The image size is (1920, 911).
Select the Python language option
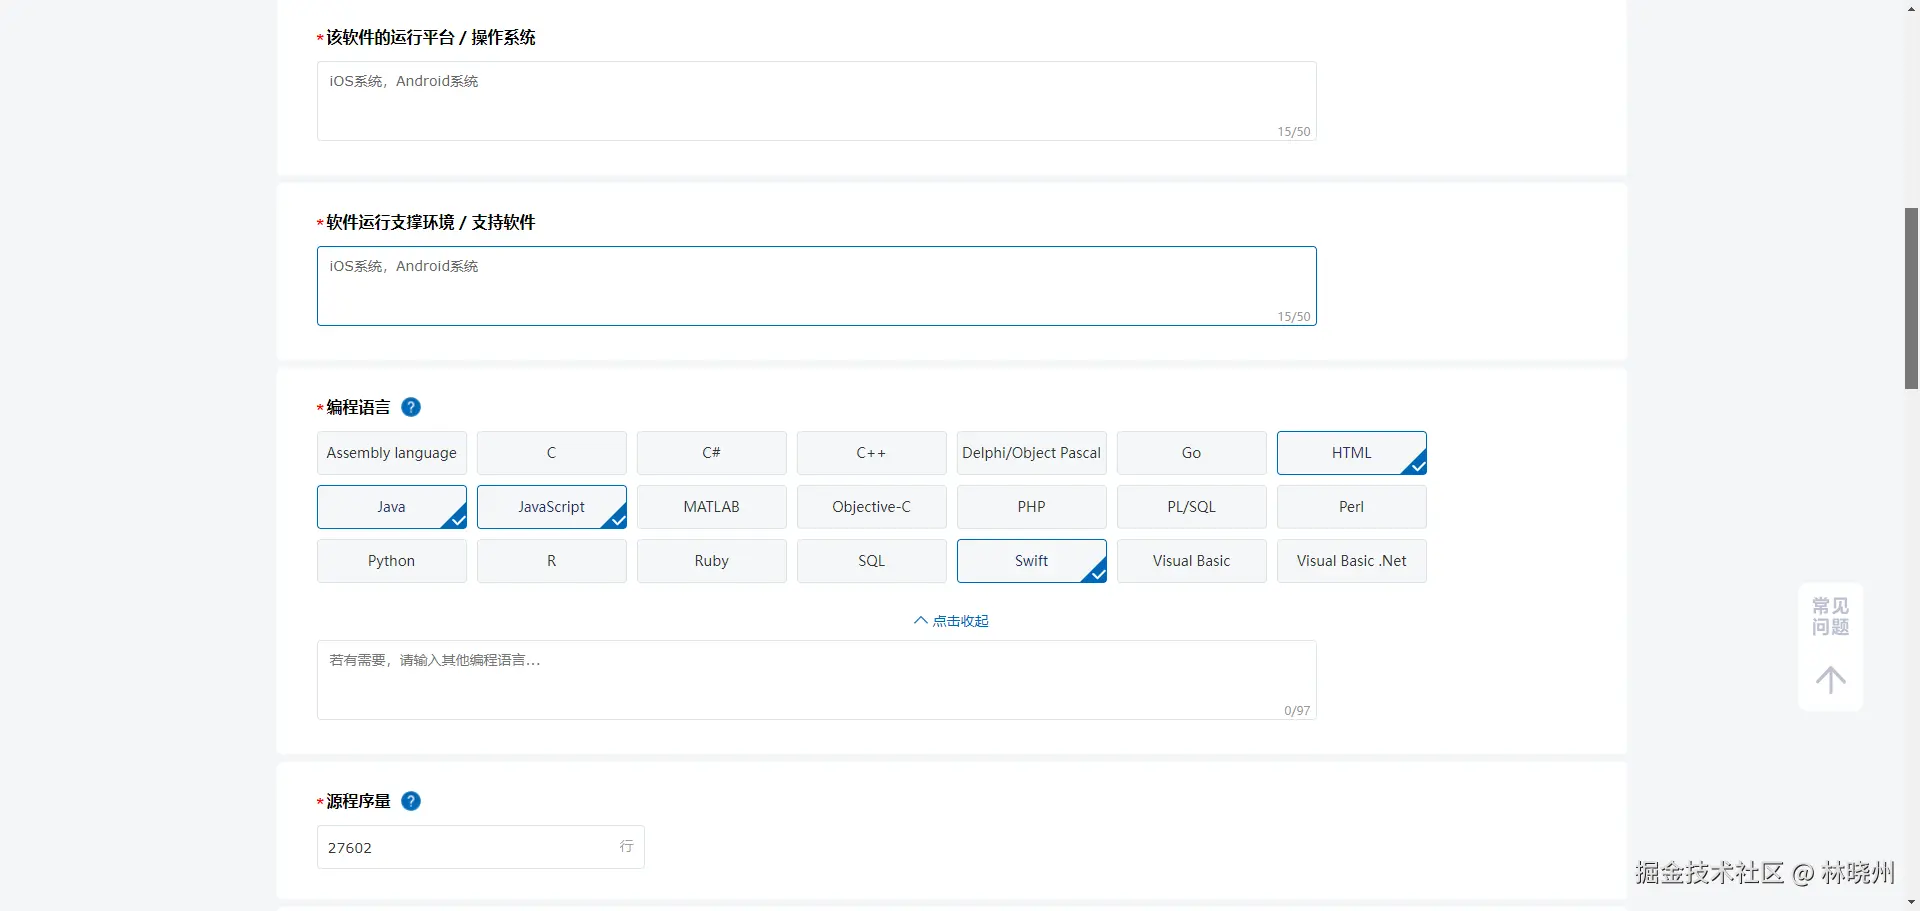(391, 561)
